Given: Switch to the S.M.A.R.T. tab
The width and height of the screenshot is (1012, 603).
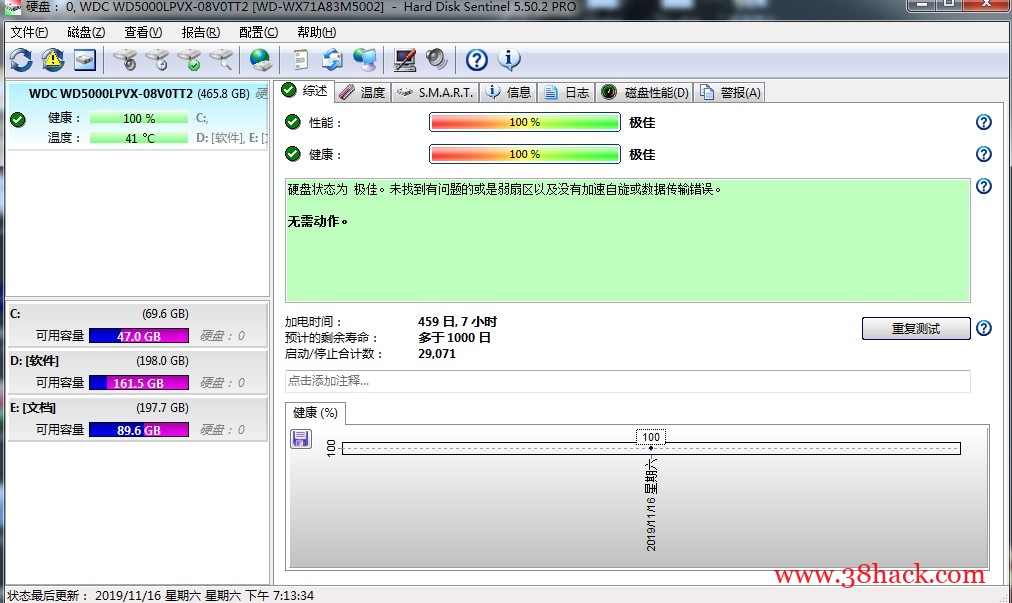Looking at the screenshot, I should [x=435, y=92].
